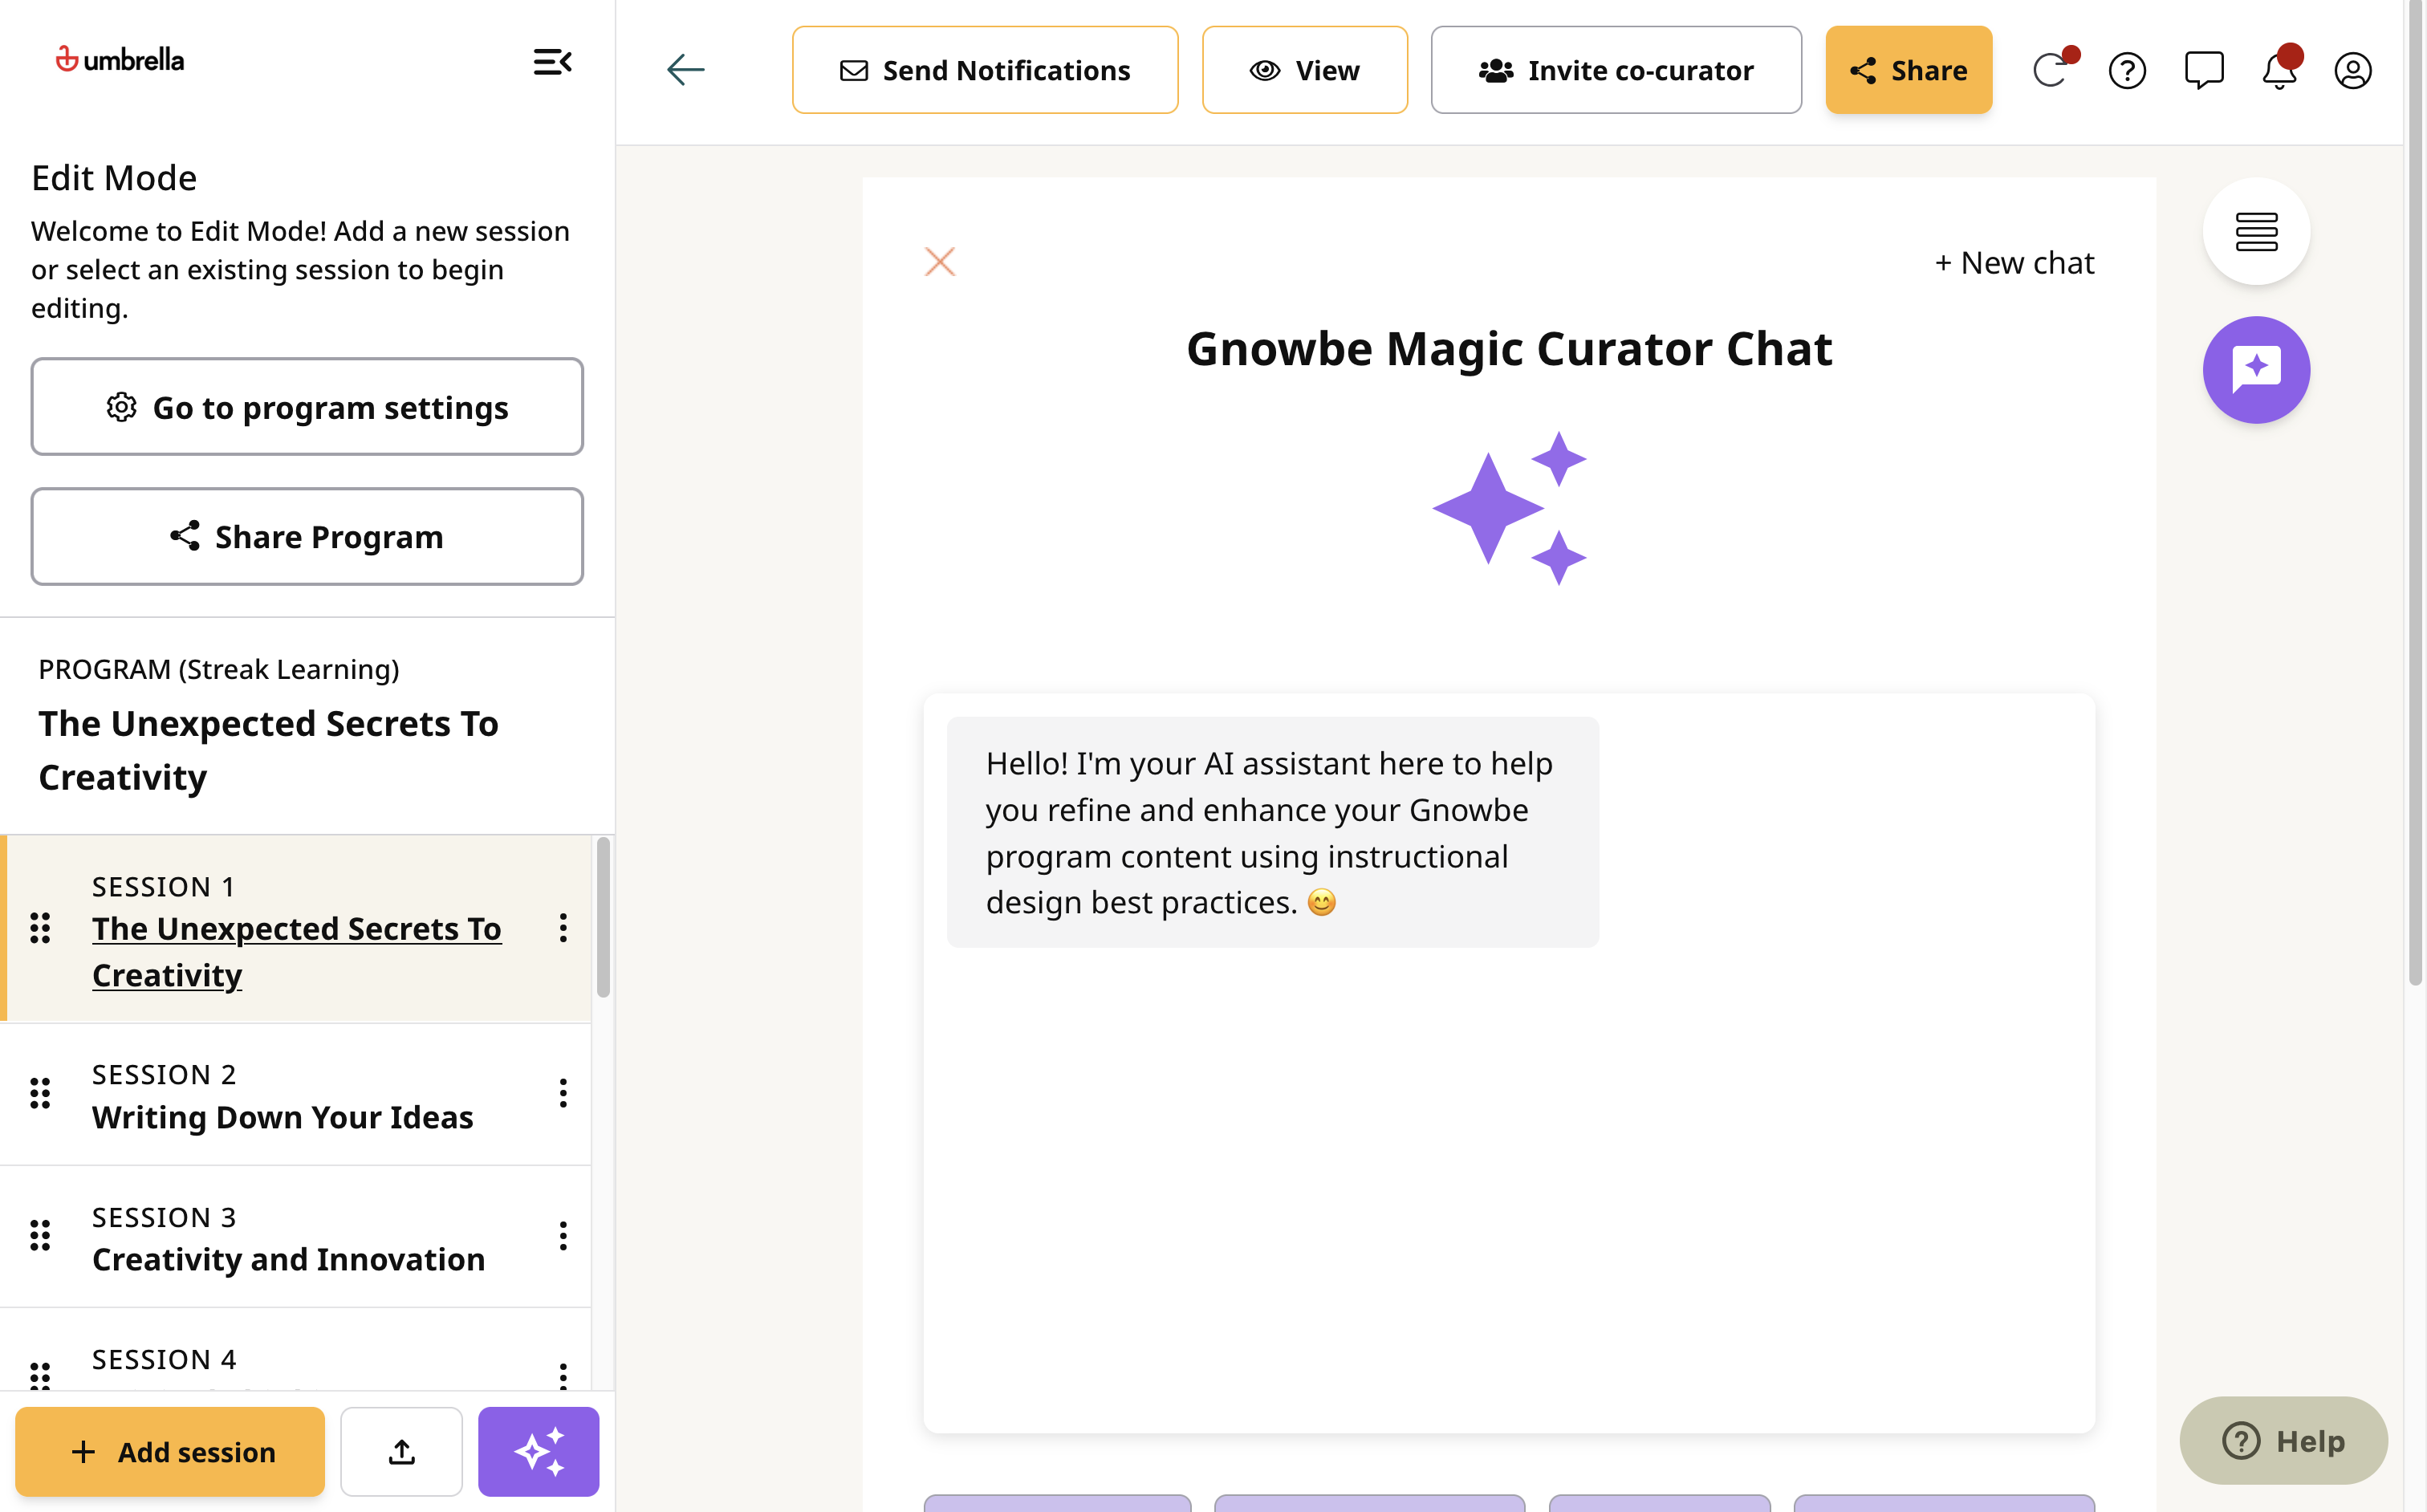
Task: Click the AI assistant greeting message
Action: [x=1272, y=832]
